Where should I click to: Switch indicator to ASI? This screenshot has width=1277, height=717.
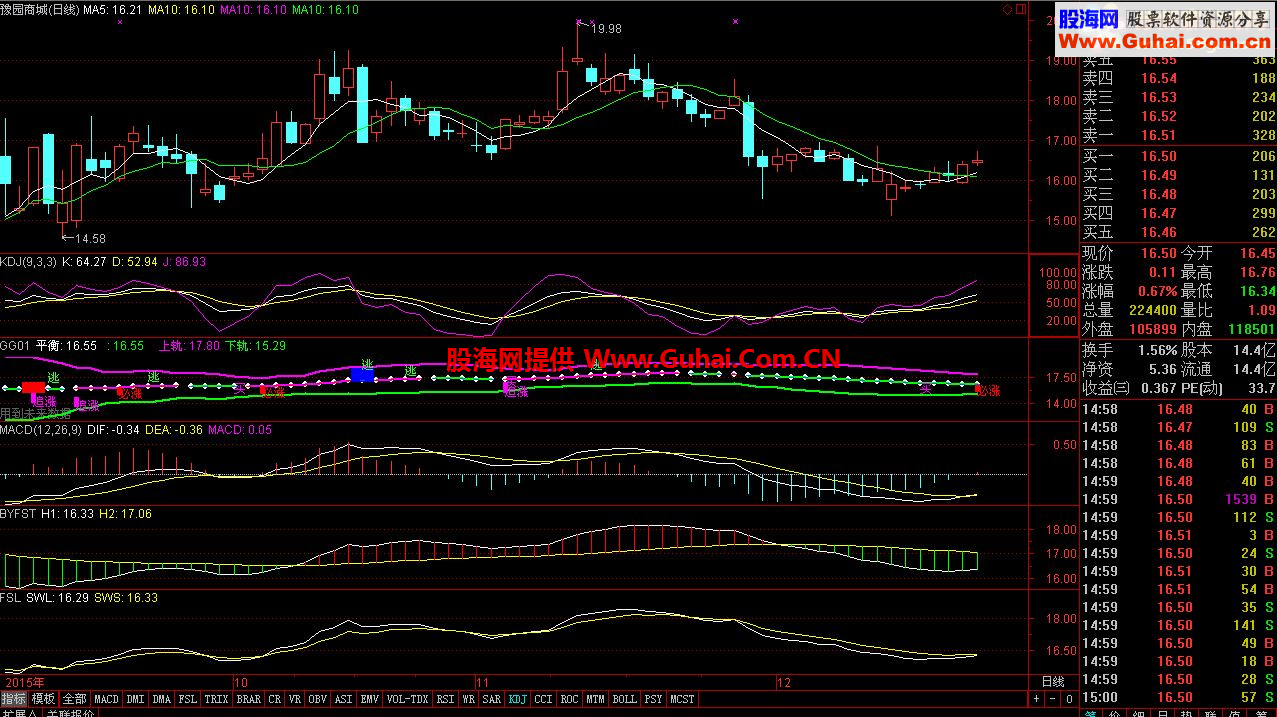344,699
